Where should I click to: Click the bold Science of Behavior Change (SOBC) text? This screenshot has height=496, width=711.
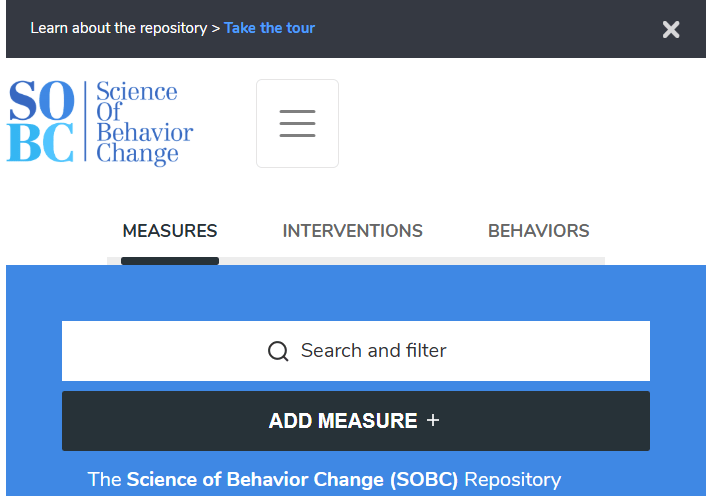292,479
